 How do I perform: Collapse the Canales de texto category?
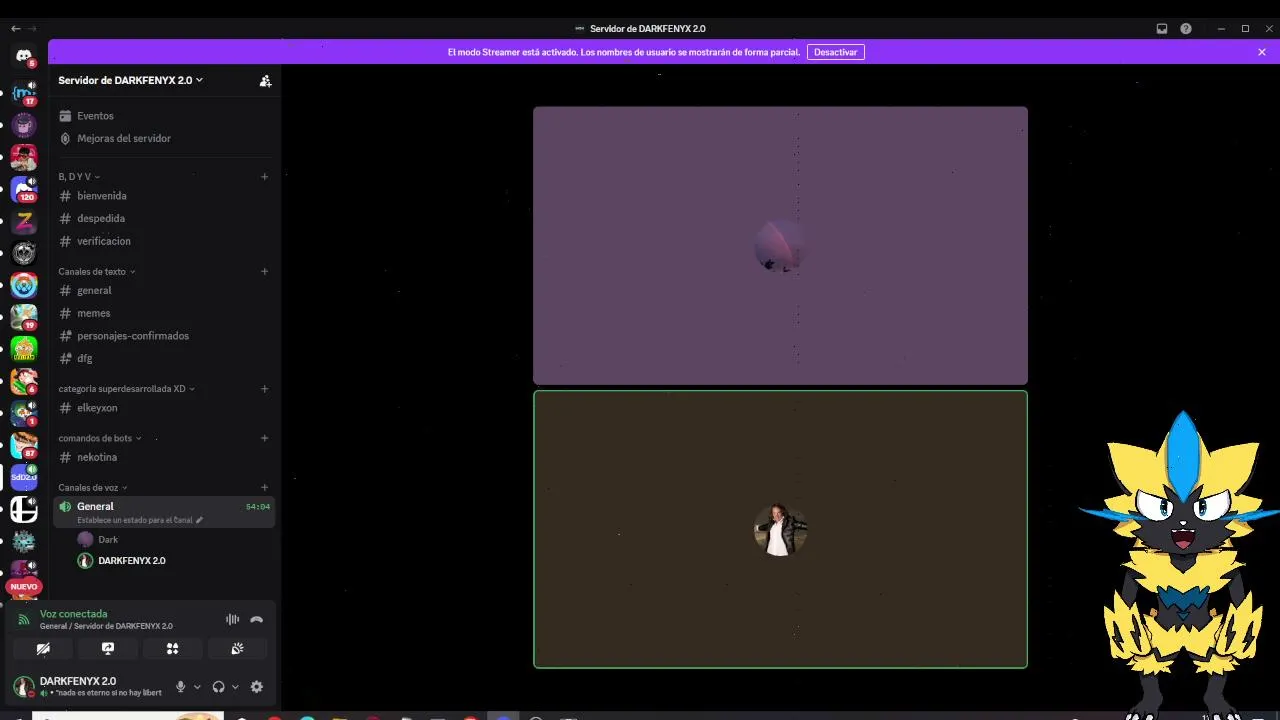[96, 271]
